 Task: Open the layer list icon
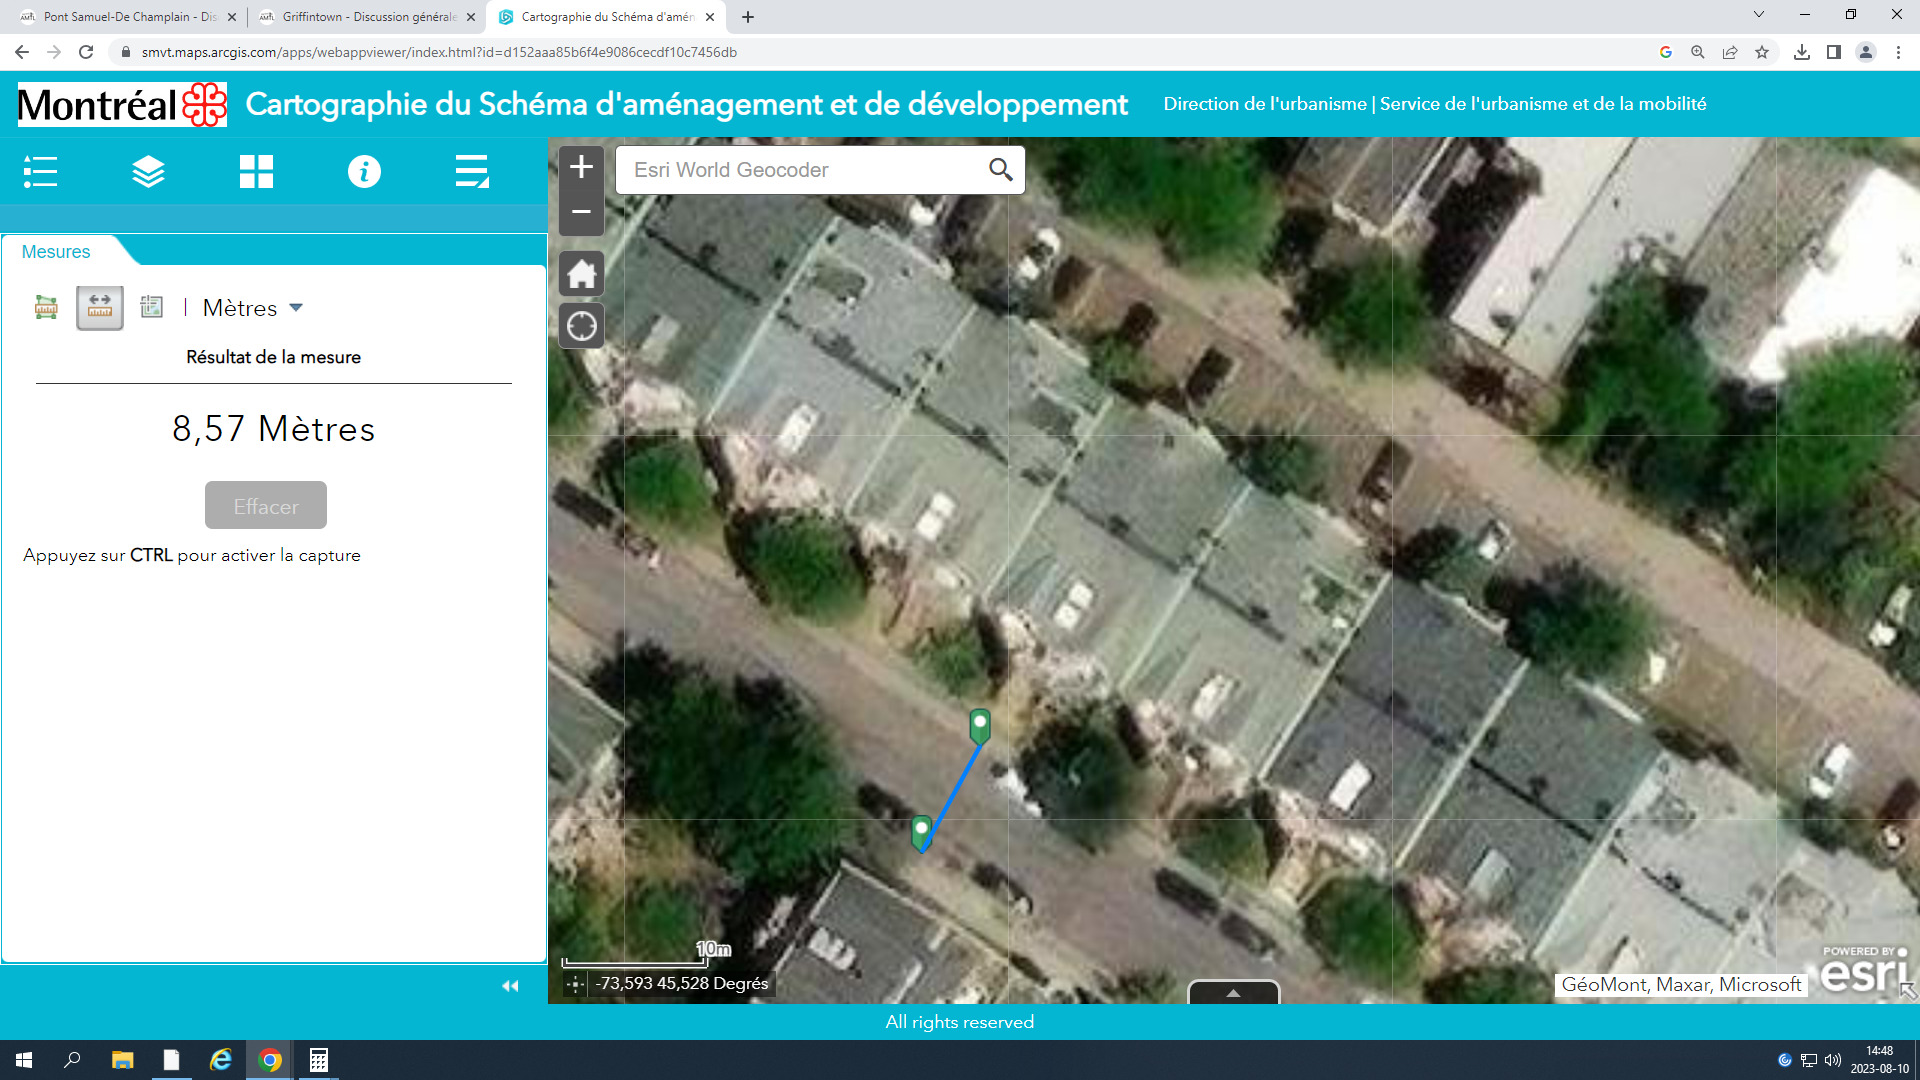tap(148, 171)
